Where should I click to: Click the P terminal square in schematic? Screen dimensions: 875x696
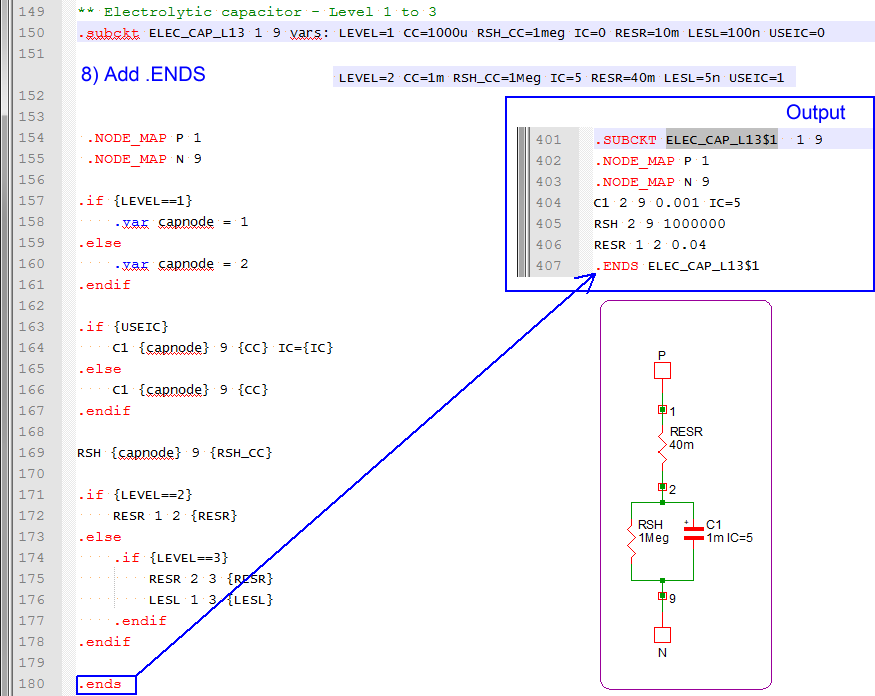[x=662, y=371]
